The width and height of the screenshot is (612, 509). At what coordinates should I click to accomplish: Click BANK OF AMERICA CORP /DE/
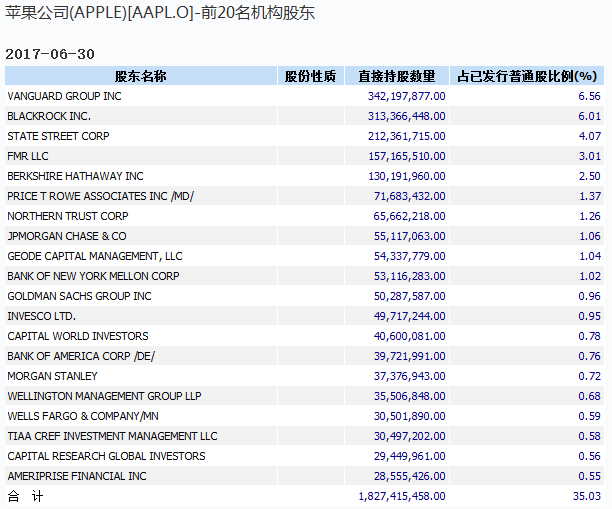point(81,356)
